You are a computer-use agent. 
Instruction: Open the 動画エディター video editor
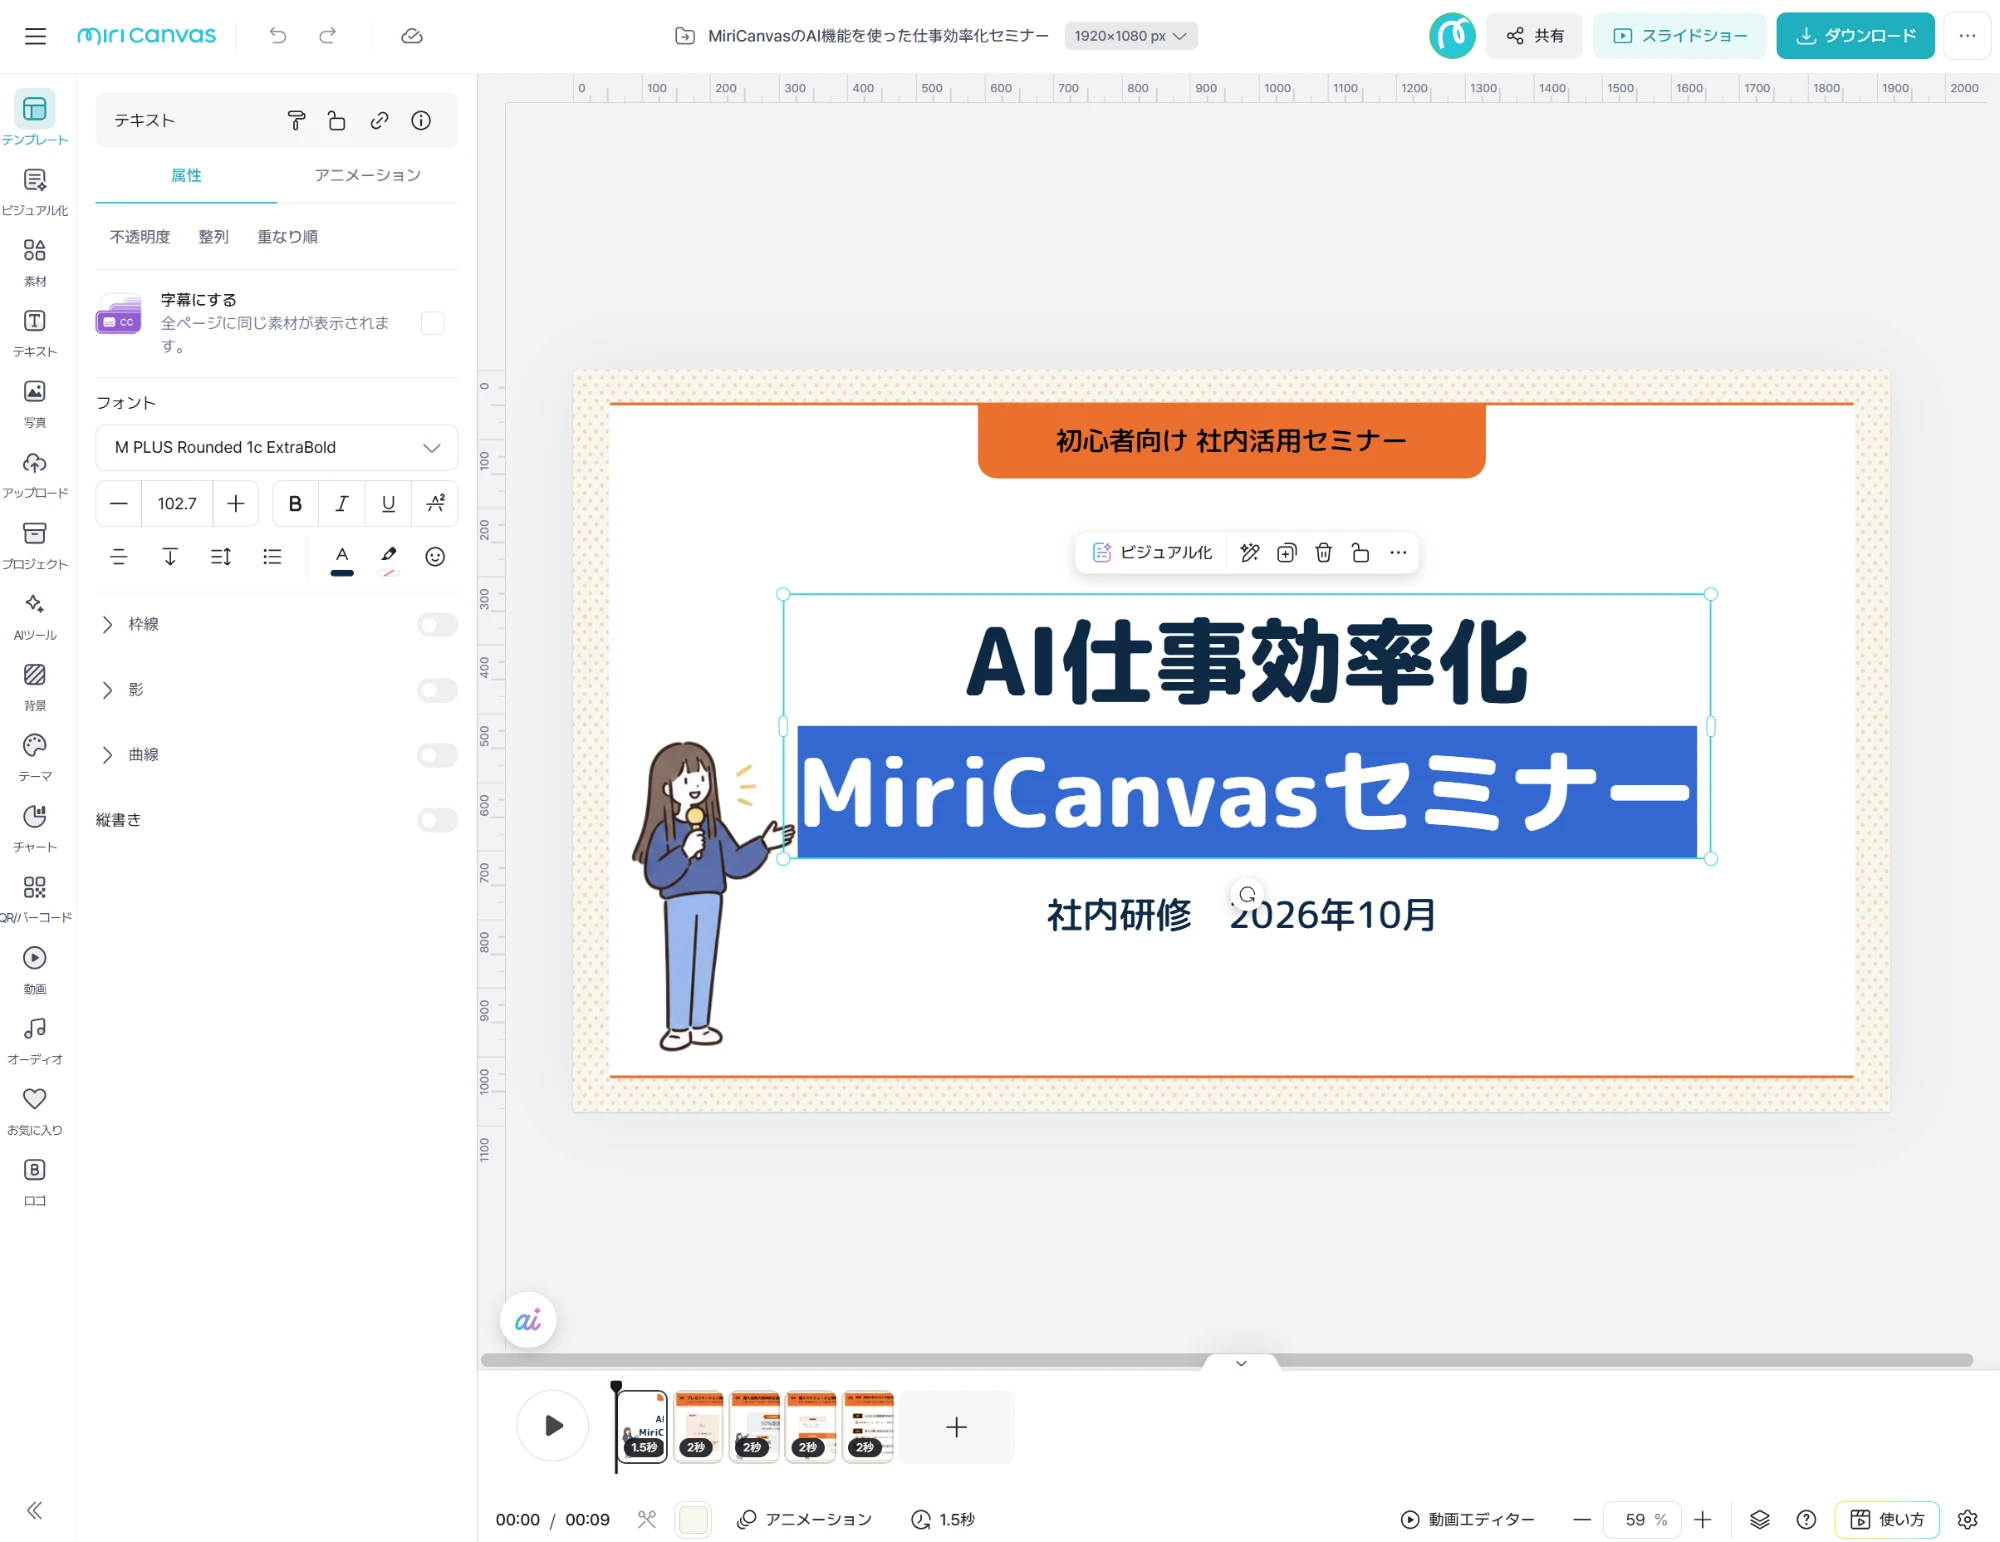point(1468,1520)
